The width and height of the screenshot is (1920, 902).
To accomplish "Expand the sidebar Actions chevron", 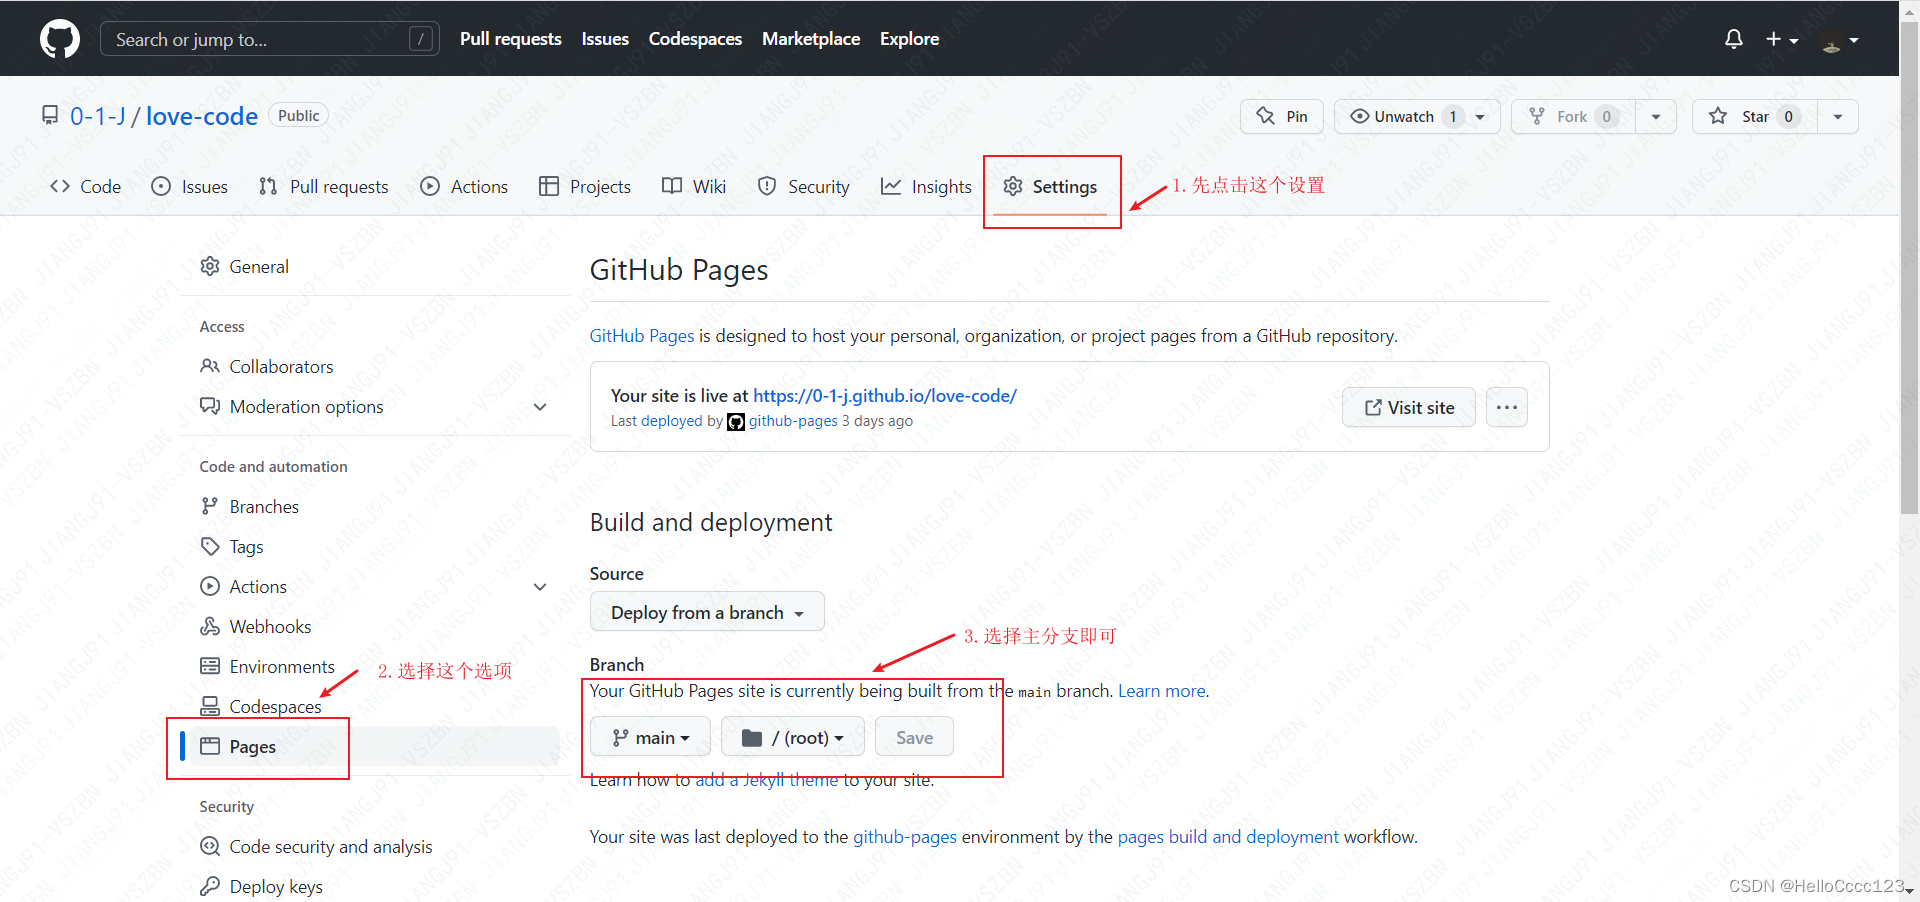I will pyautogui.click(x=540, y=587).
